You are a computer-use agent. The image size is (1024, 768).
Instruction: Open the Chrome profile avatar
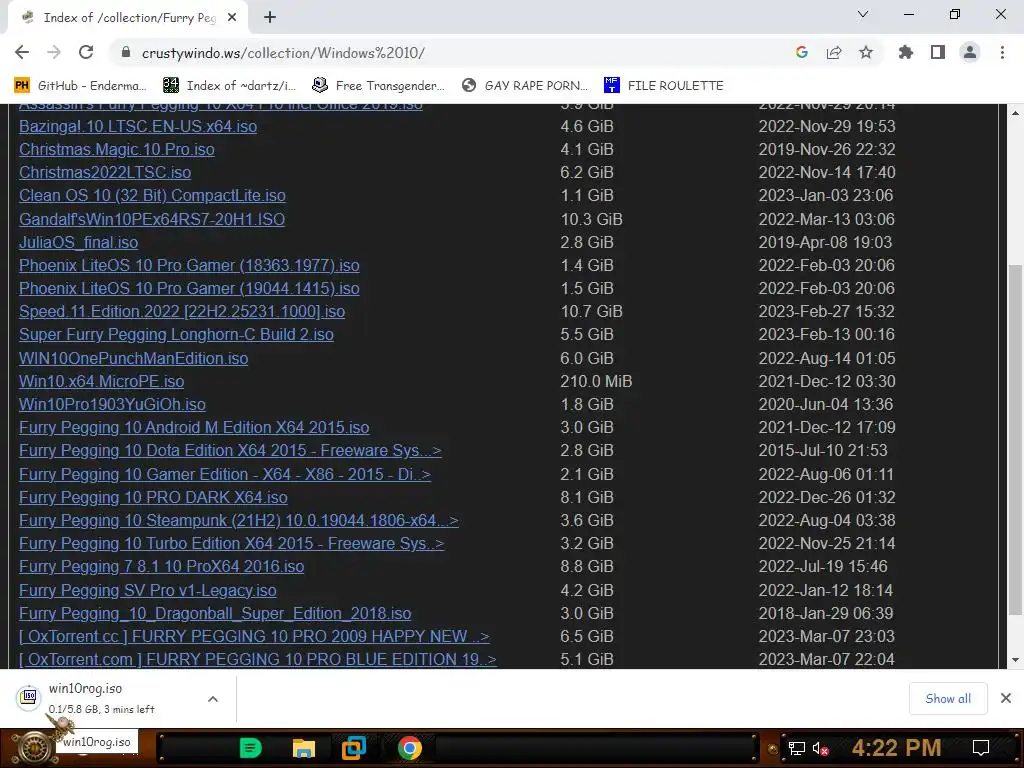click(970, 52)
